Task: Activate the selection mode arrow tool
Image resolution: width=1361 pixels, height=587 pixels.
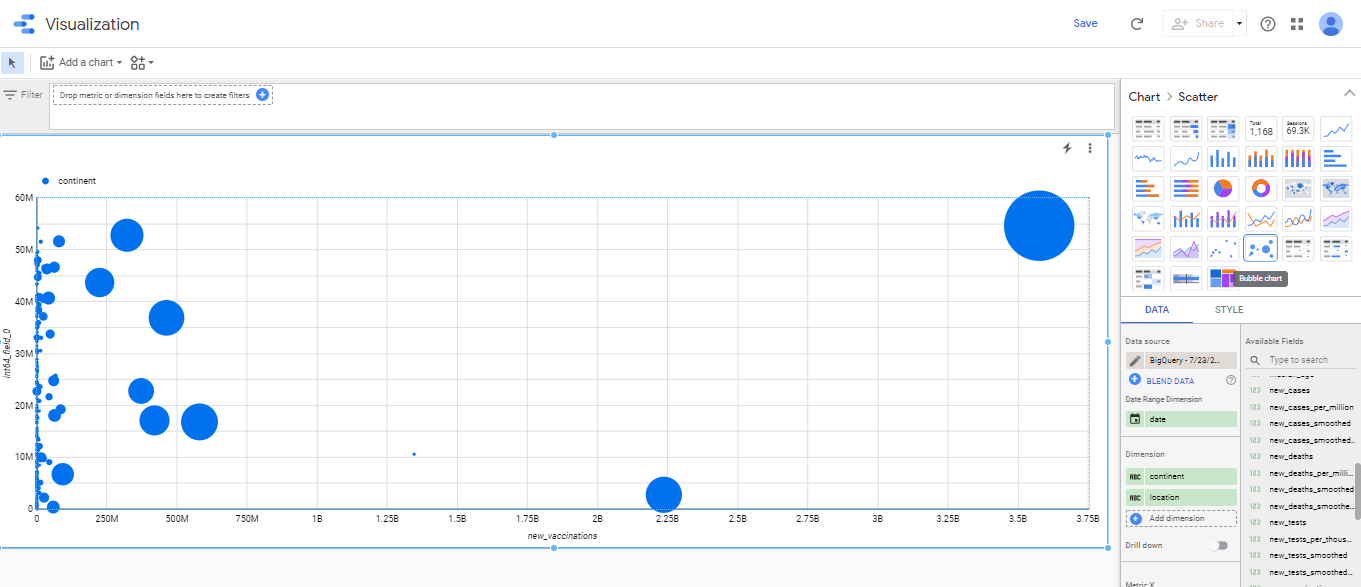Action: (x=12, y=63)
